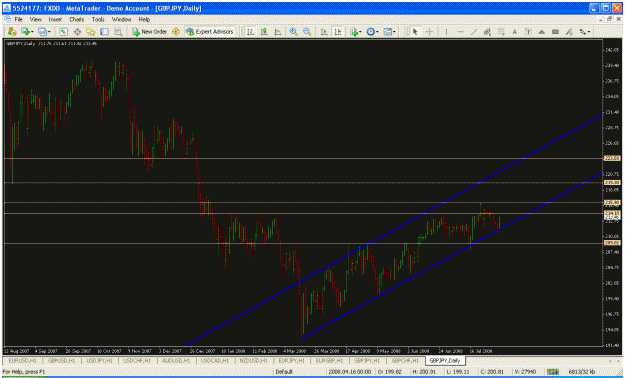Image resolution: width=625 pixels, height=378 pixels.
Task: Toggle the Market Watch window
Action: [x=63, y=32]
